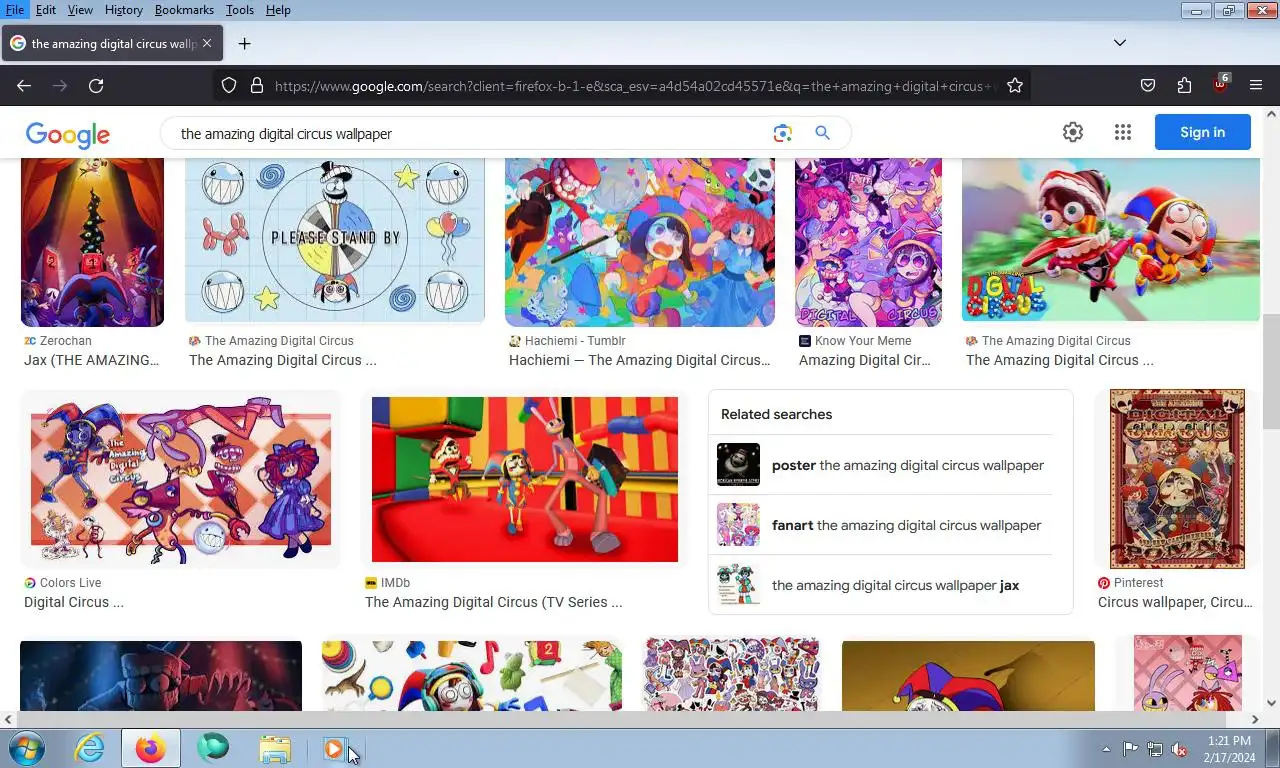The image size is (1280, 768).
Task: Submit search with magnifier icon
Action: point(822,133)
